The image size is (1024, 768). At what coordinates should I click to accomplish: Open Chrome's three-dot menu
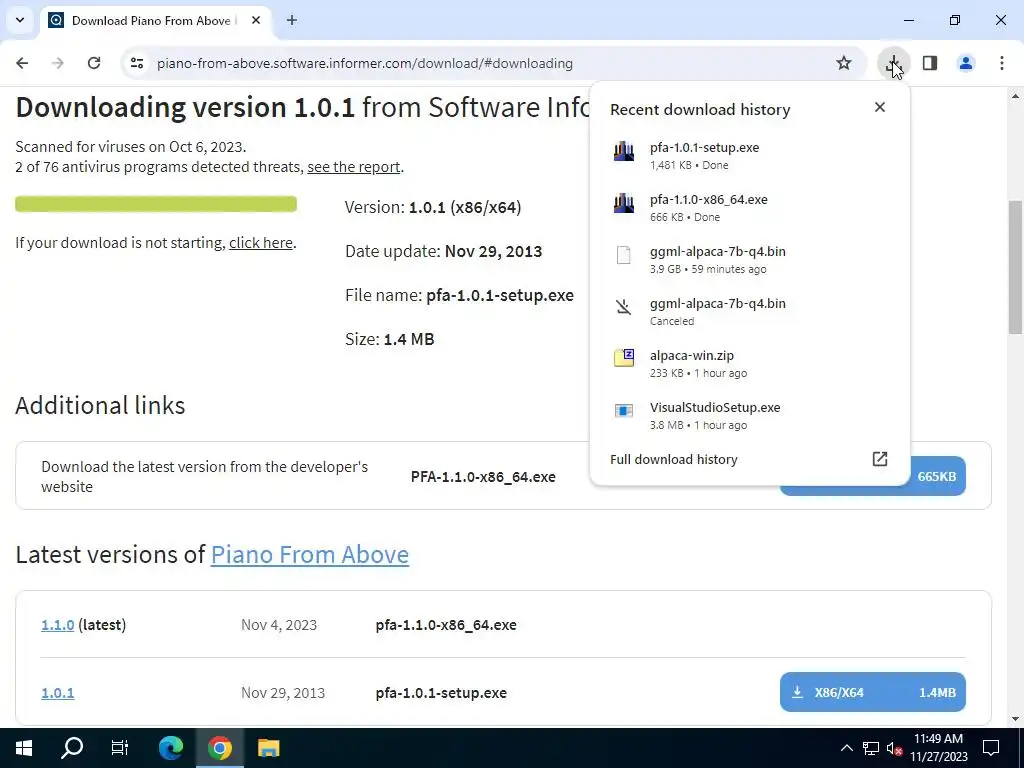click(1002, 63)
